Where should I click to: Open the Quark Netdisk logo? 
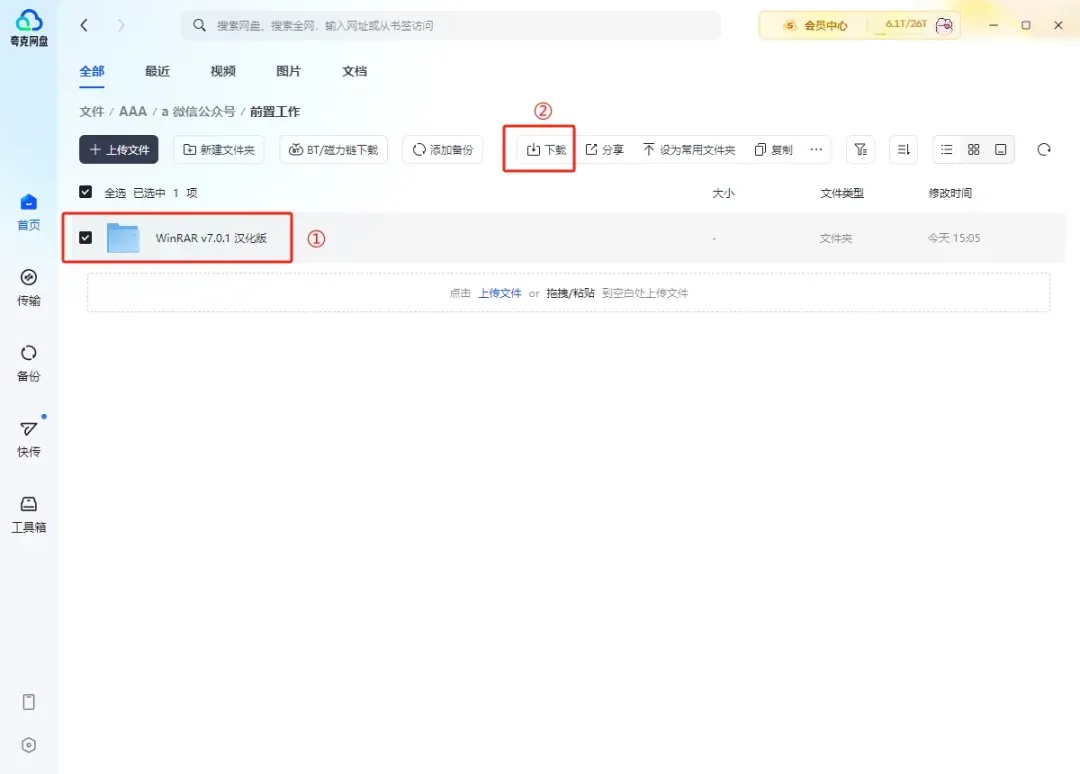click(x=29, y=28)
